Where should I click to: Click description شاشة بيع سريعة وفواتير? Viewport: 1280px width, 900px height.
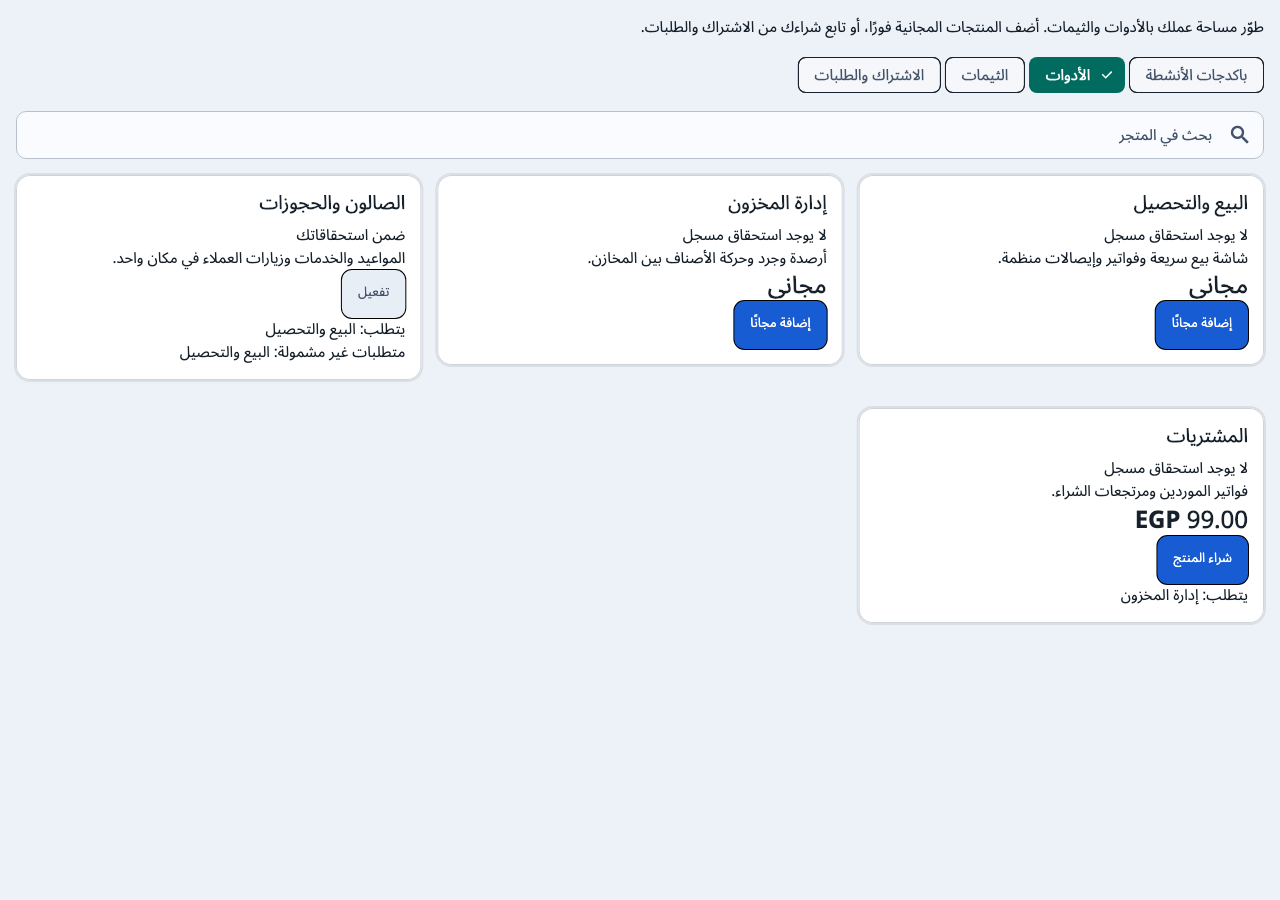pos(1123,258)
